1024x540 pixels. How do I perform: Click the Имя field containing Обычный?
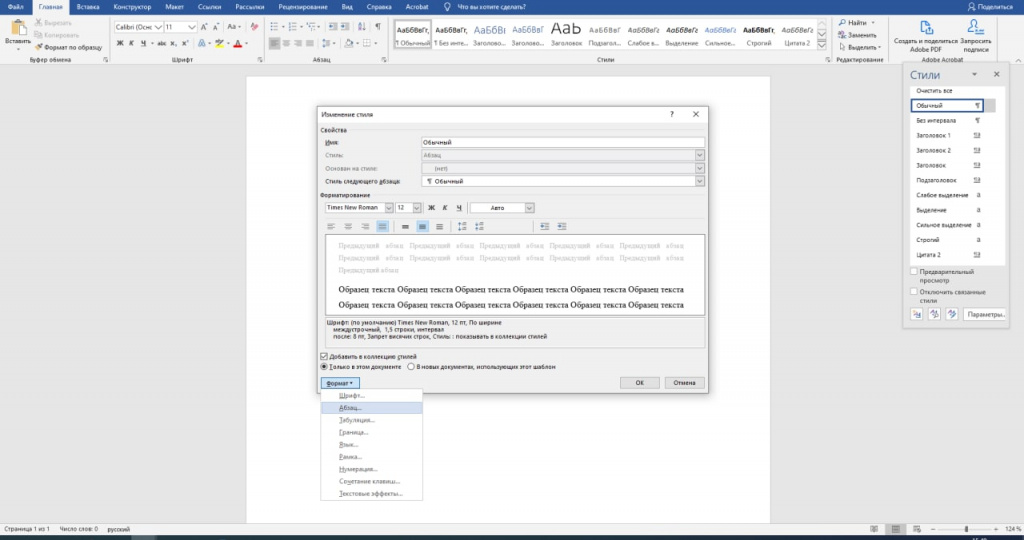(562, 142)
